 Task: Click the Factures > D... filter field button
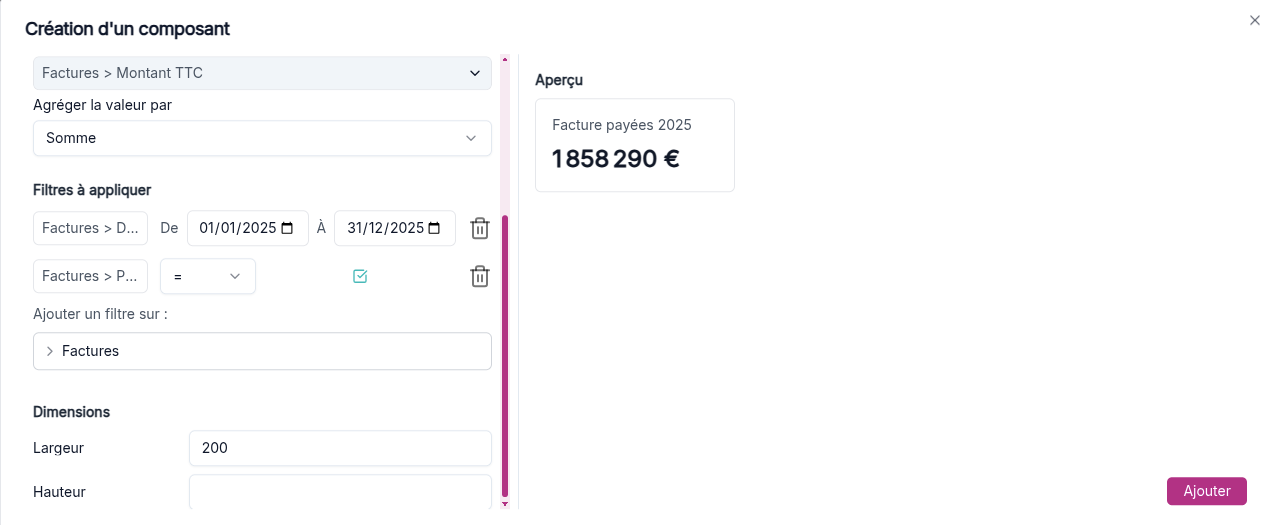point(90,228)
